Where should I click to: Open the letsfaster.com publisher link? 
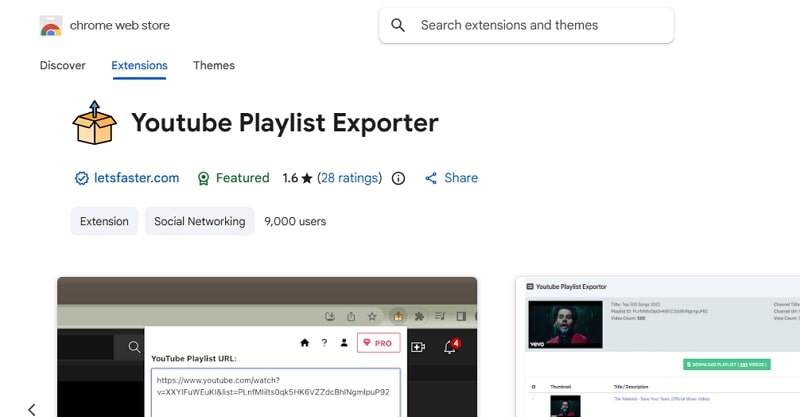136,178
